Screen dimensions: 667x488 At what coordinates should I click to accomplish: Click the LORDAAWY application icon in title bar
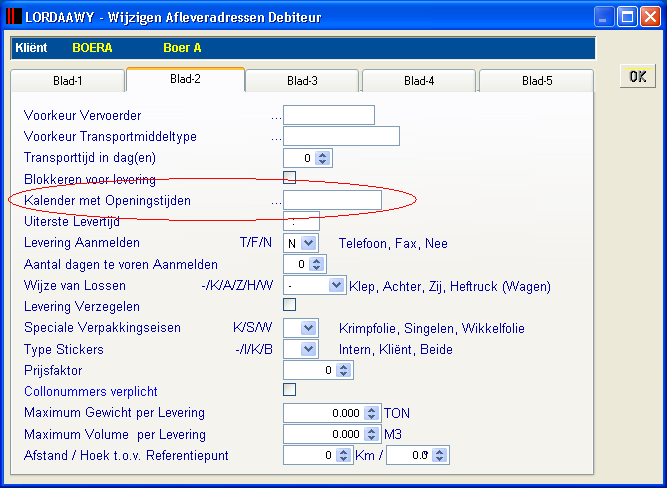pyautogui.click(x=14, y=17)
